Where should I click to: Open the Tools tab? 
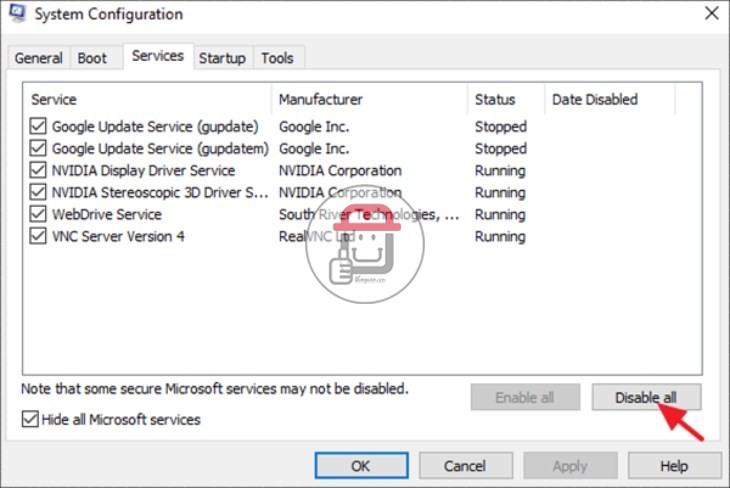(x=277, y=58)
